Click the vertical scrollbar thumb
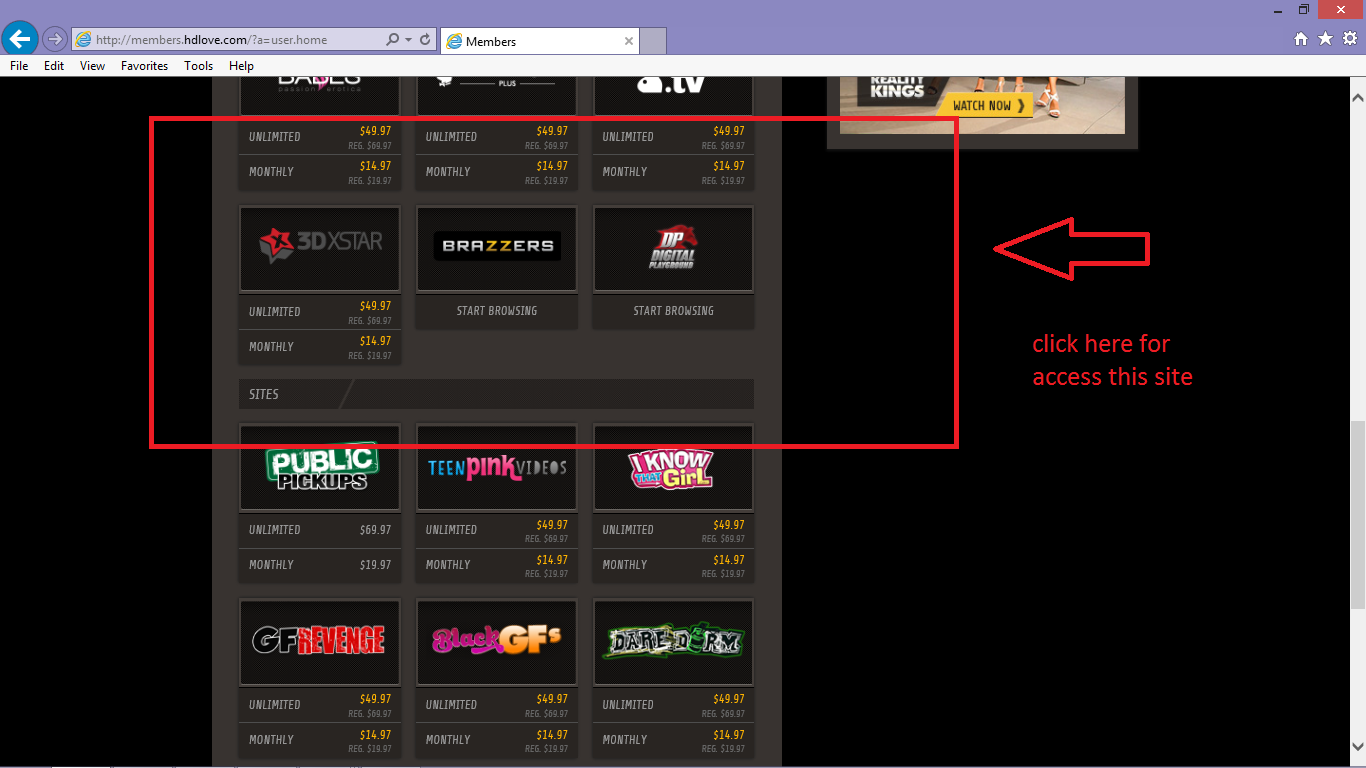1366x768 pixels. (1357, 515)
